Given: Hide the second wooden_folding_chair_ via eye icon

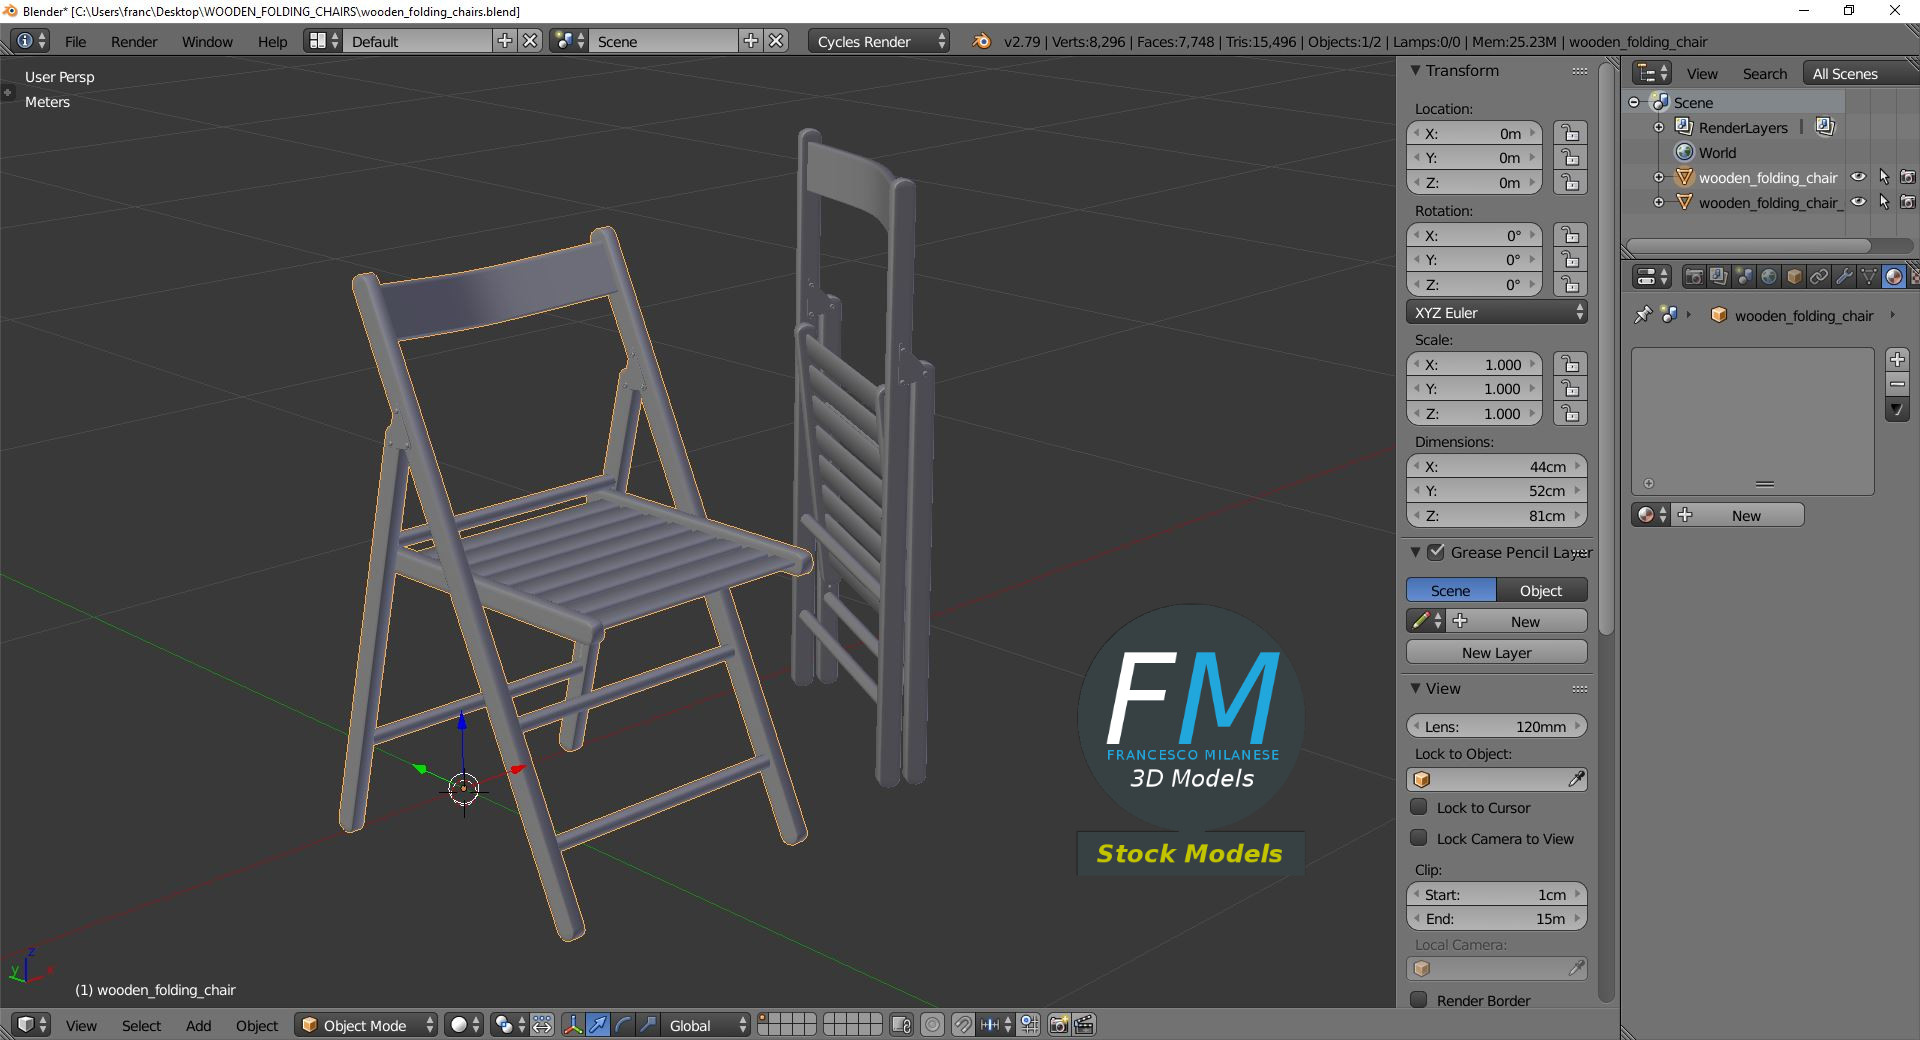Looking at the screenshot, I should click(1858, 202).
